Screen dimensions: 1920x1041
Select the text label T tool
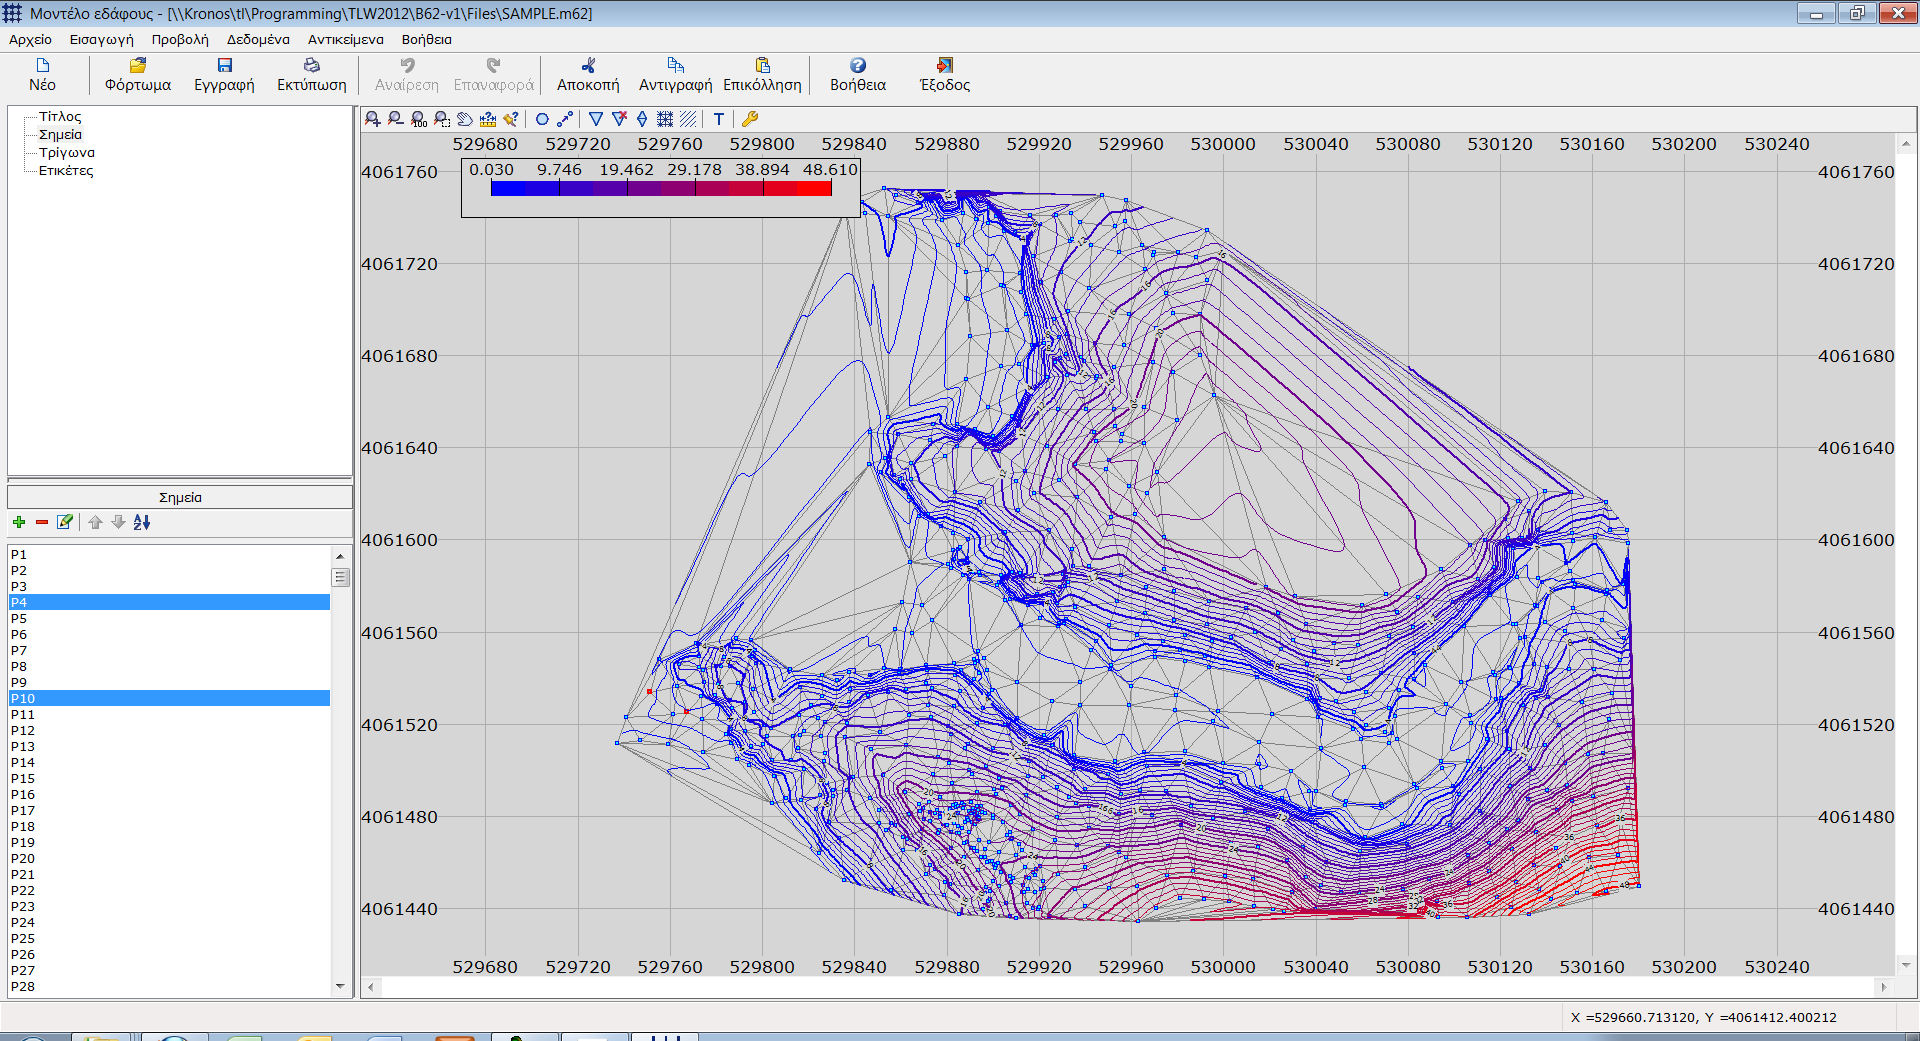tap(718, 119)
